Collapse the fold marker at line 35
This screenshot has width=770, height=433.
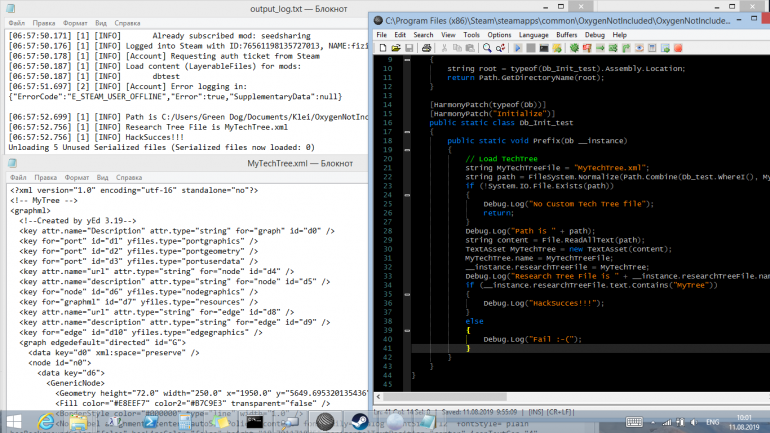[x=407, y=294]
